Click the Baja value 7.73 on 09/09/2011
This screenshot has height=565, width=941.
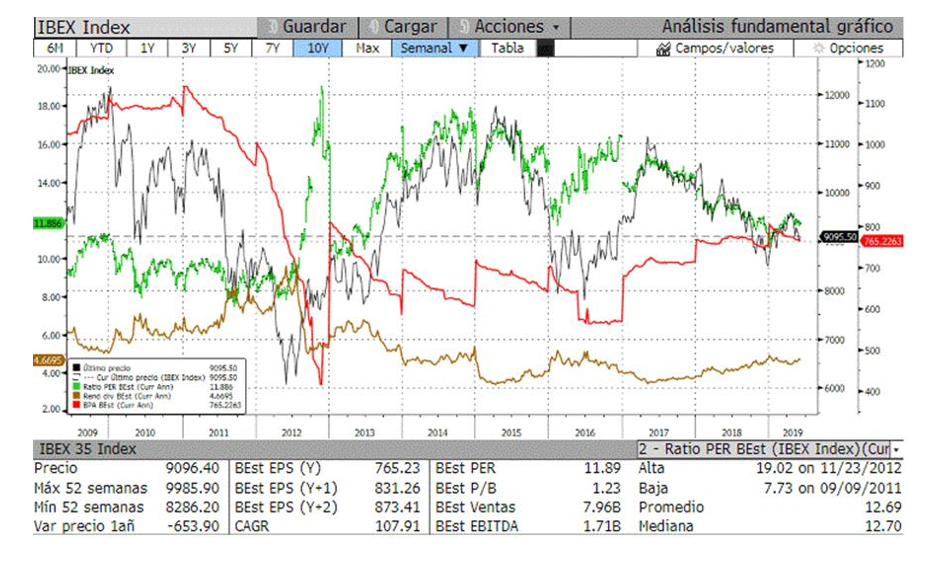(832, 488)
